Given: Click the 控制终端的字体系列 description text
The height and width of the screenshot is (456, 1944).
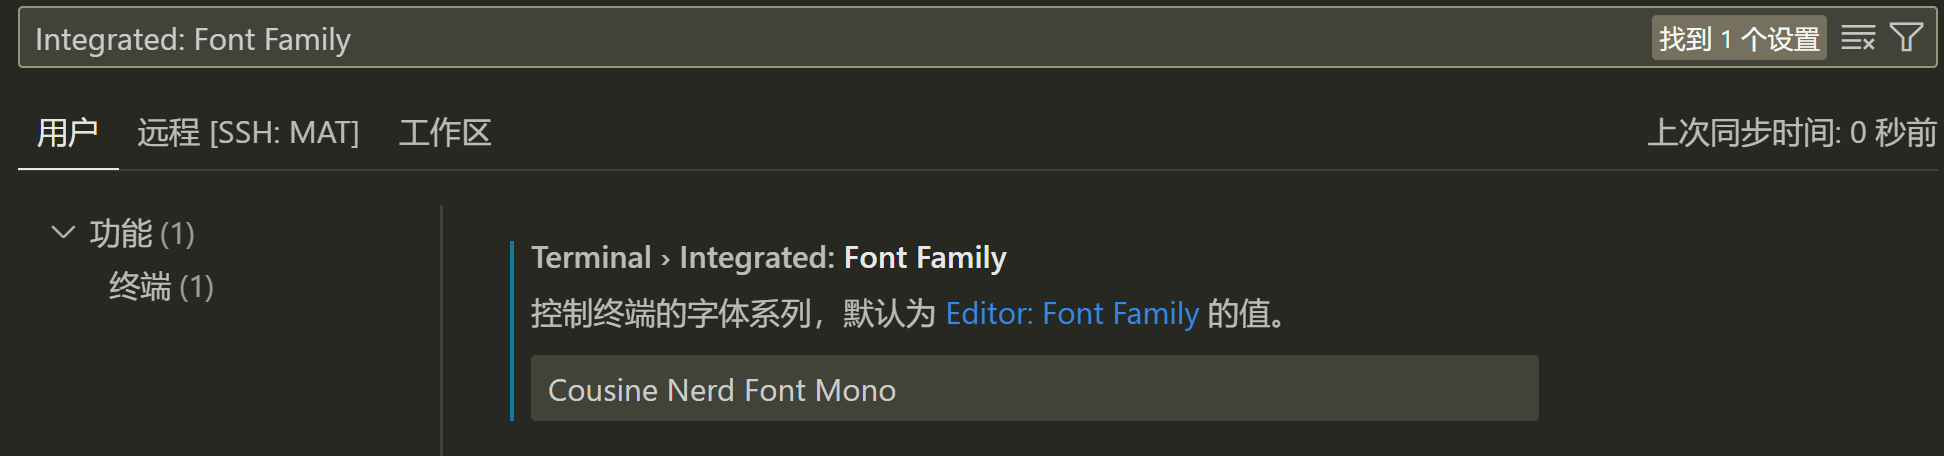Looking at the screenshot, I should (670, 314).
